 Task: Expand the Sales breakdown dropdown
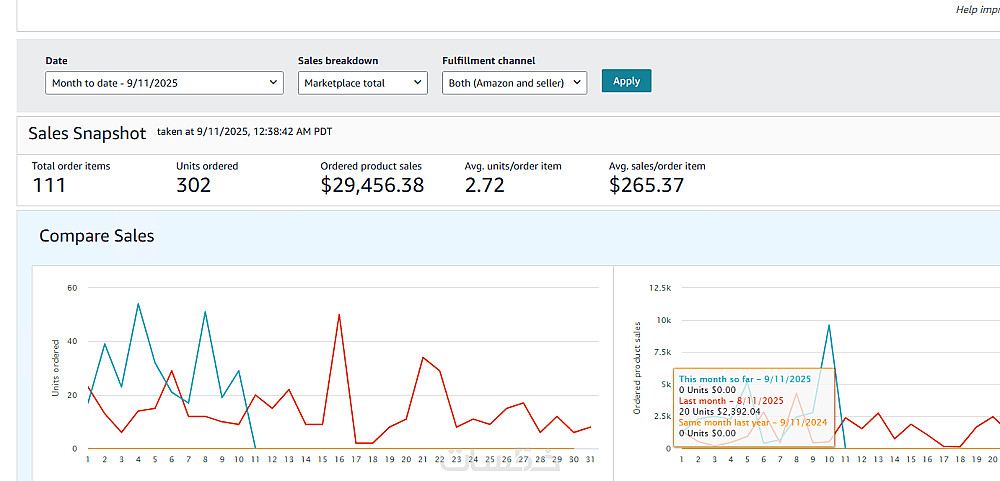[363, 83]
